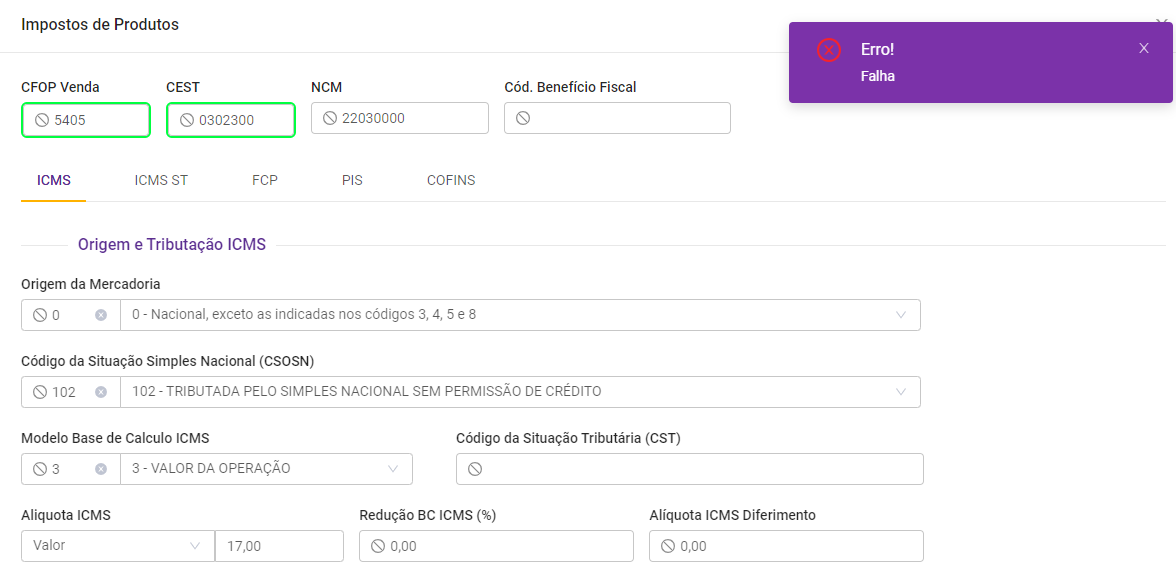Open the FCP tab
Screen dimensions: 1176x578
click(265, 181)
